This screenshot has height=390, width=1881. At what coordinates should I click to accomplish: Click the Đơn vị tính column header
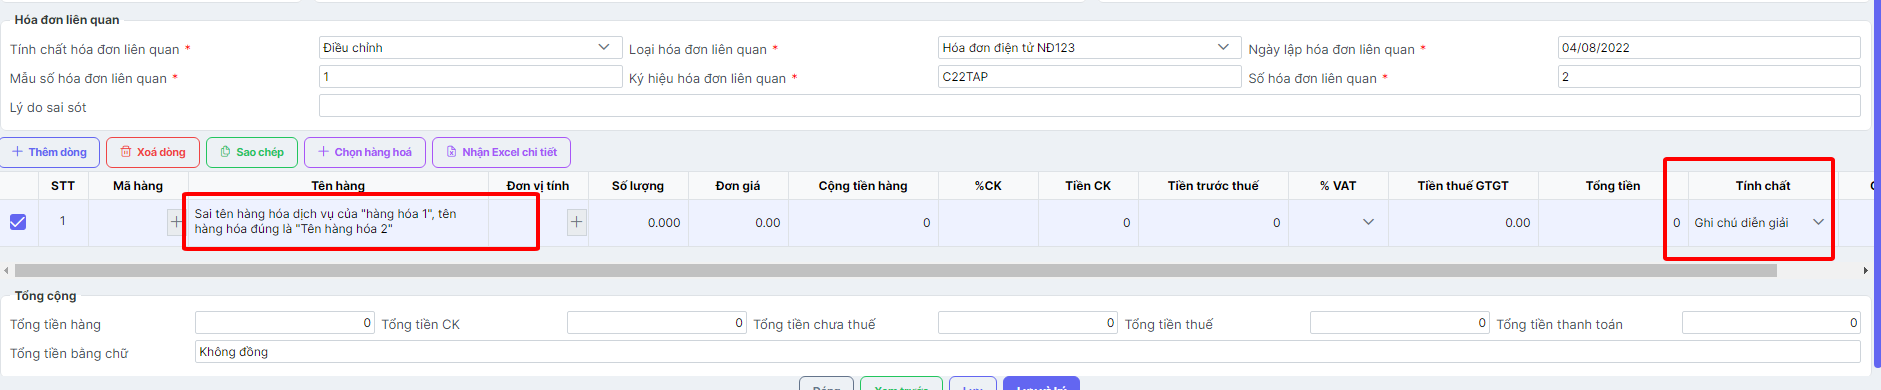tap(538, 185)
